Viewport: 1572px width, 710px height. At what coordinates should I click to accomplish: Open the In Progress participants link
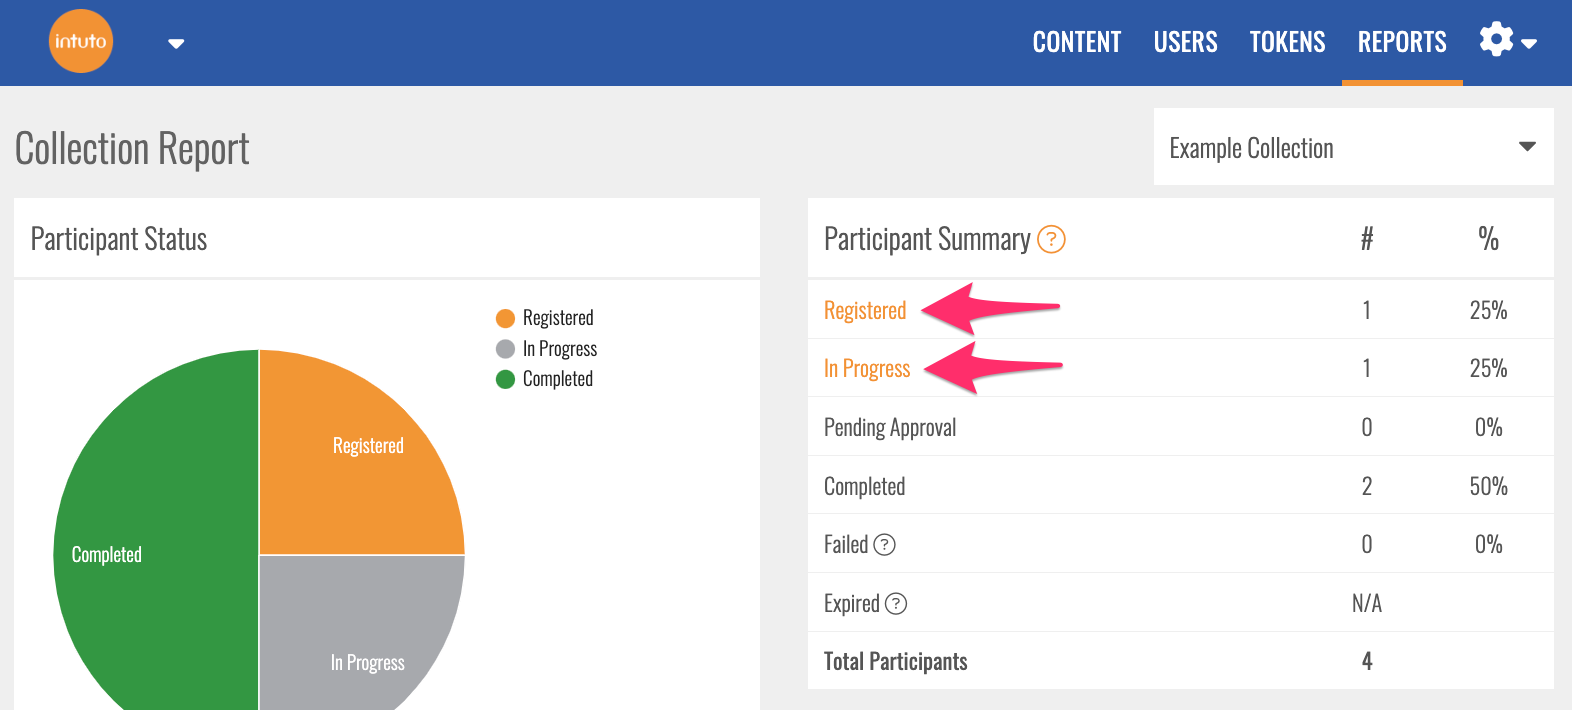[867, 369]
